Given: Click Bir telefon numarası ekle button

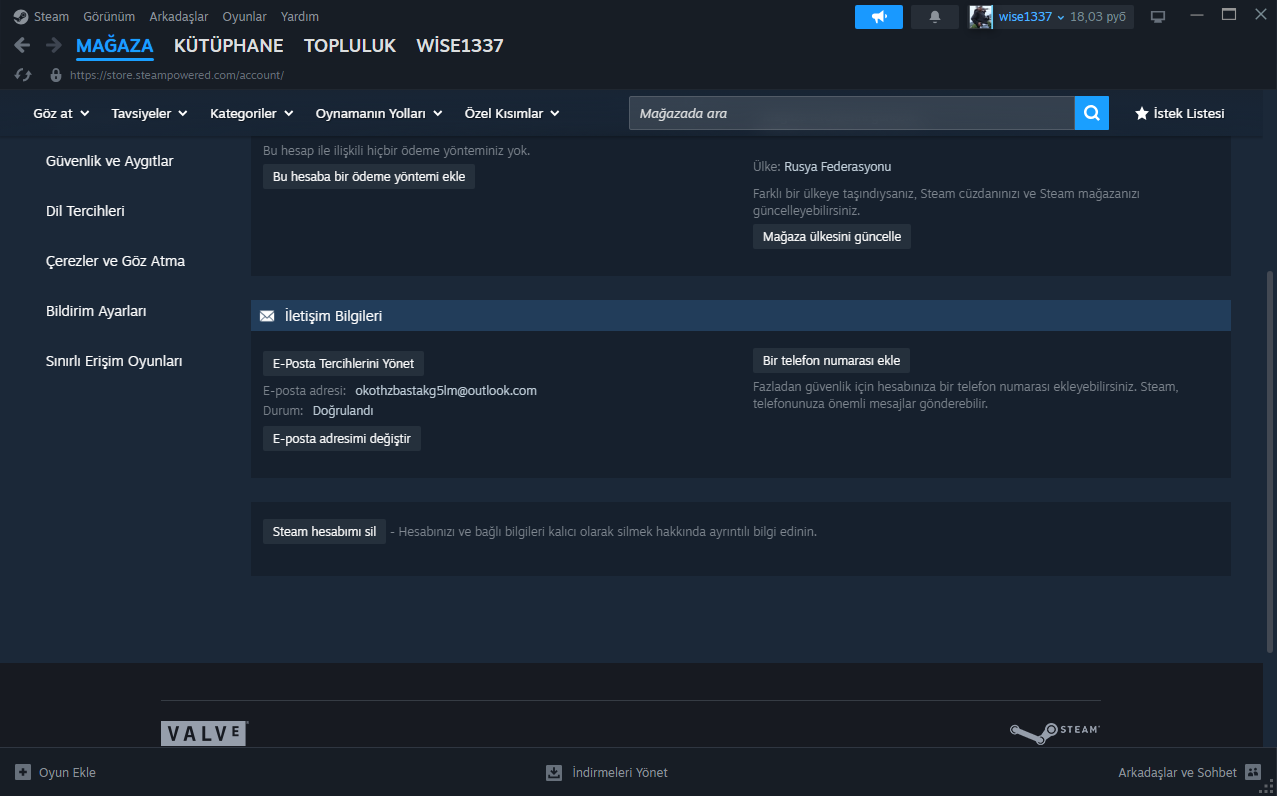Looking at the screenshot, I should (x=832, y=361).
